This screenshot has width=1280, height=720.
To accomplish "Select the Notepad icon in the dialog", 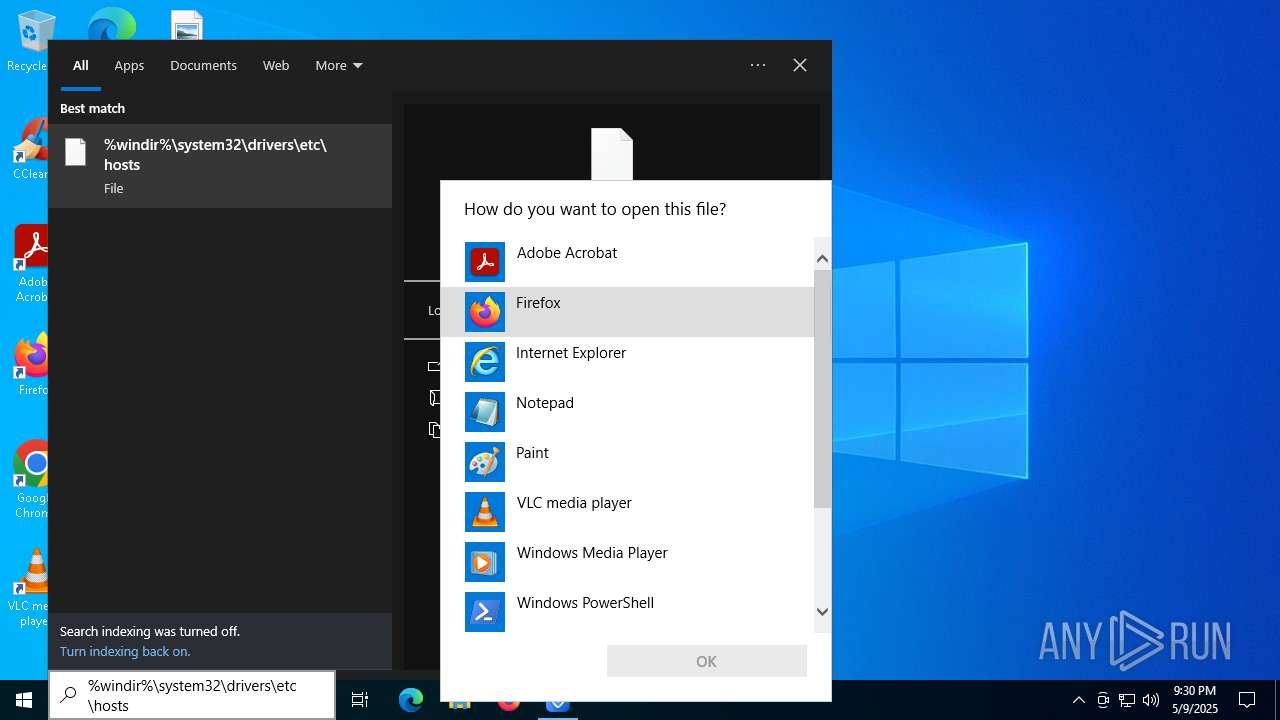I will point(485,412).
